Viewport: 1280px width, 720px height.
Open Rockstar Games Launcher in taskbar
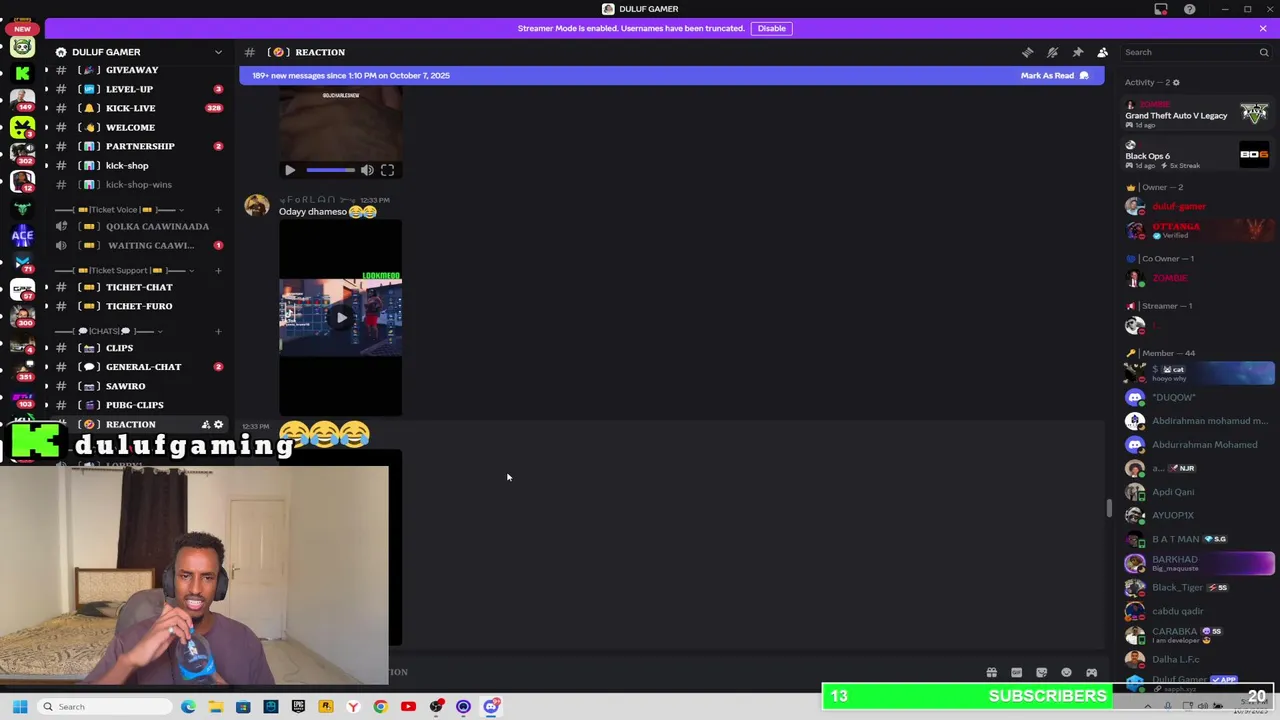[325, 707]
